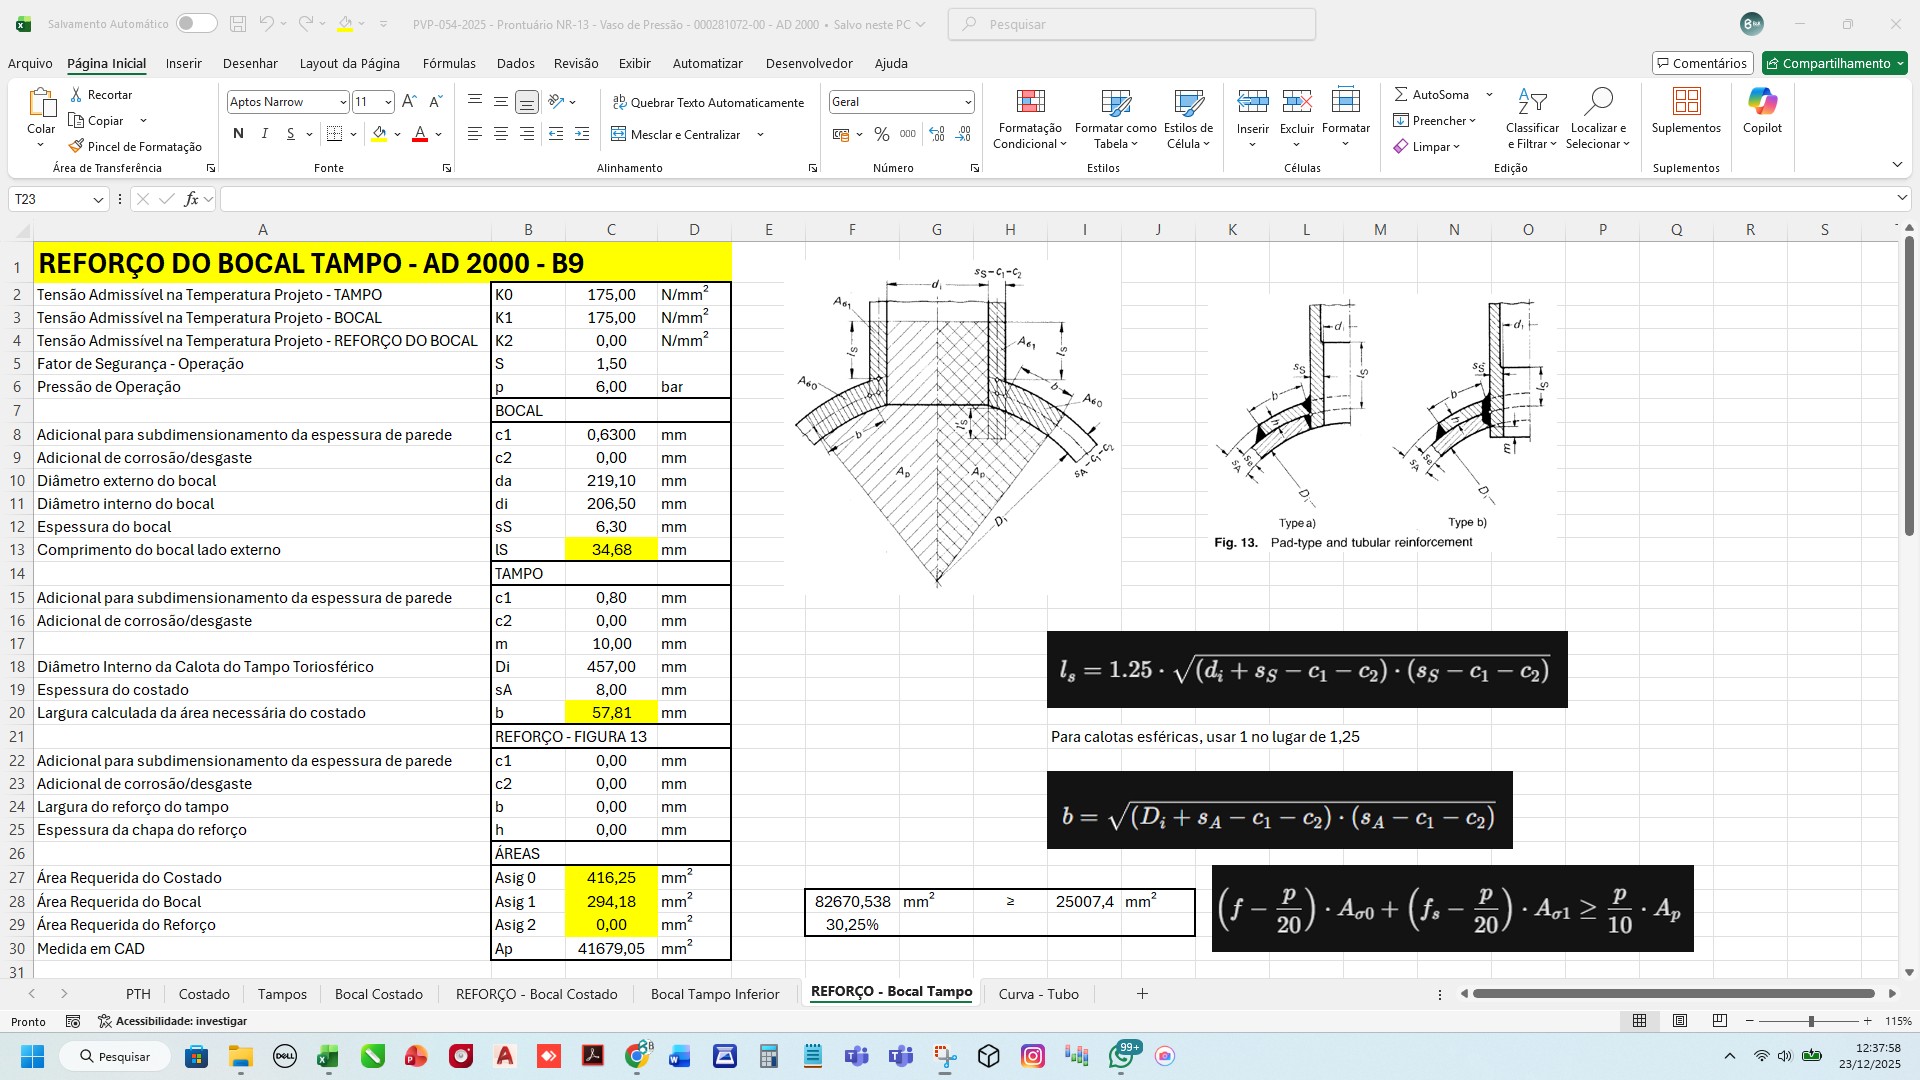This screenshot has height=1080, width=1920.
Task: Open WhatsApp from the taskbar
Action: tap(1122, 1056)
